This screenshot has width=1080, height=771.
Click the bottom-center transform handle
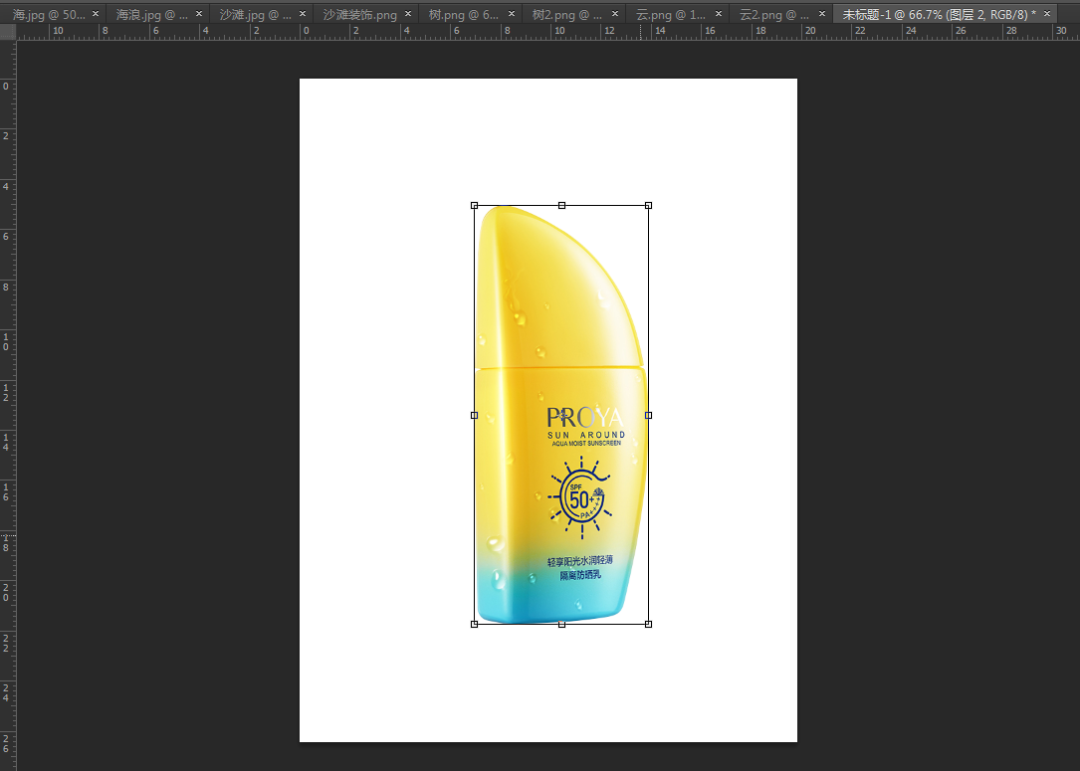(562, 624)
